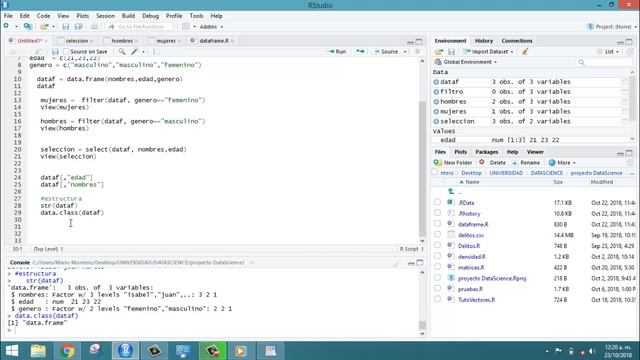This screenshot has height=360, width=640.
Task: Click the Compile report notebook icon
Action: 156,52
